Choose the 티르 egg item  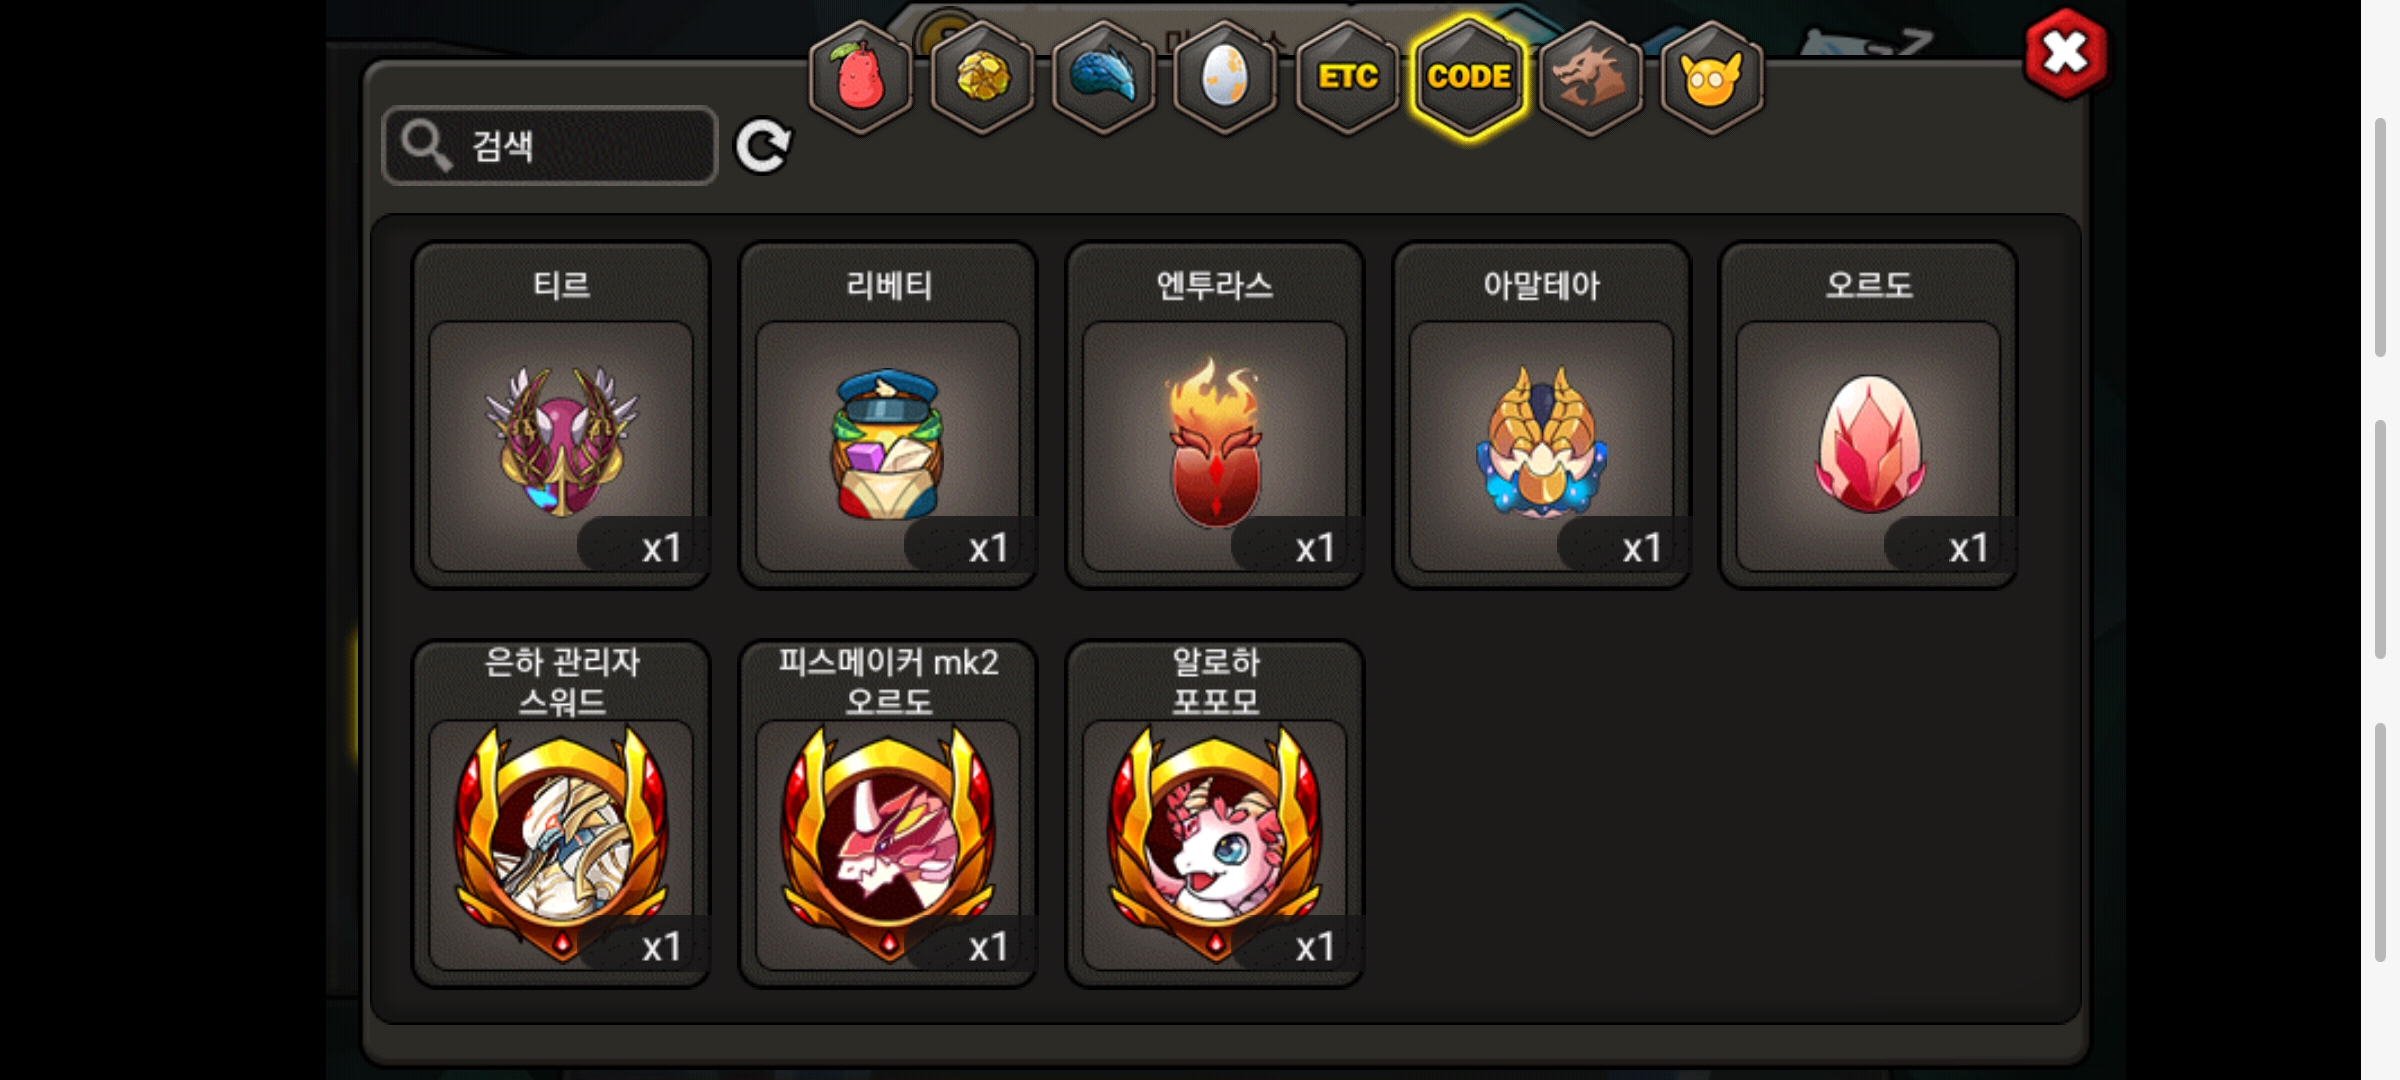tap(561, 415)
